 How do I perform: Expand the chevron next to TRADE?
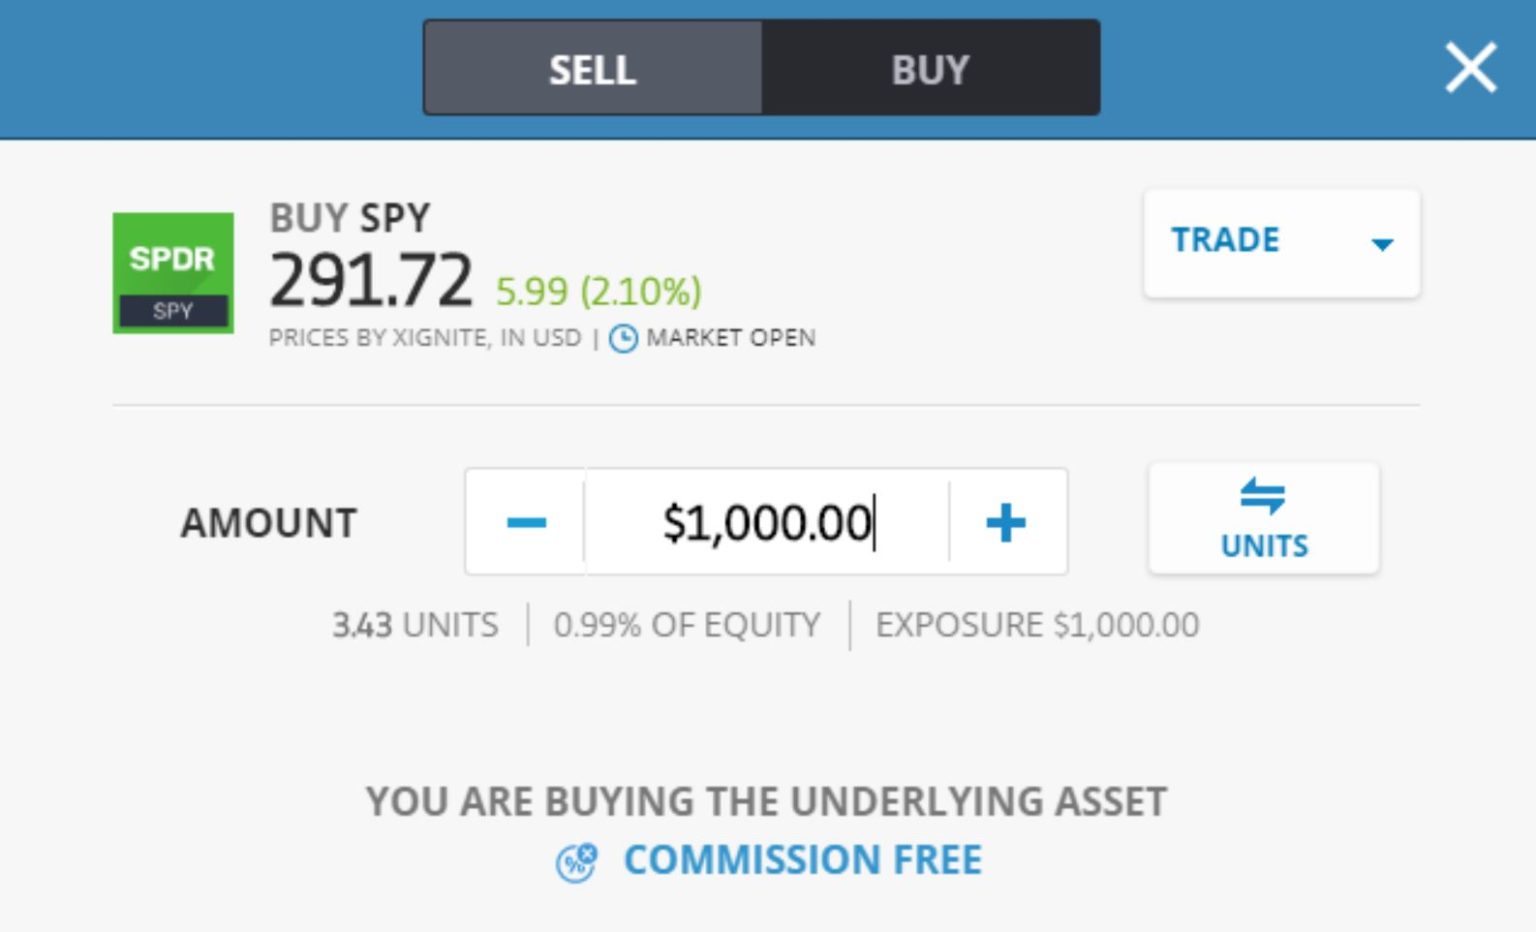(x=1383, y=243)
